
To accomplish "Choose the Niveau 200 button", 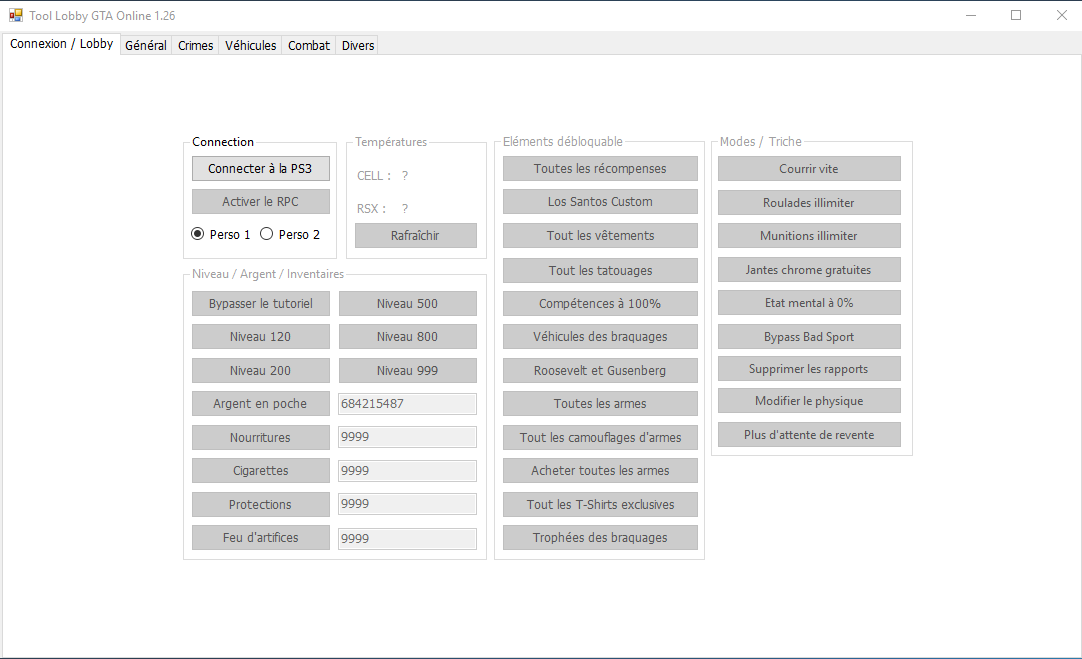I will (x=260, y=371).
